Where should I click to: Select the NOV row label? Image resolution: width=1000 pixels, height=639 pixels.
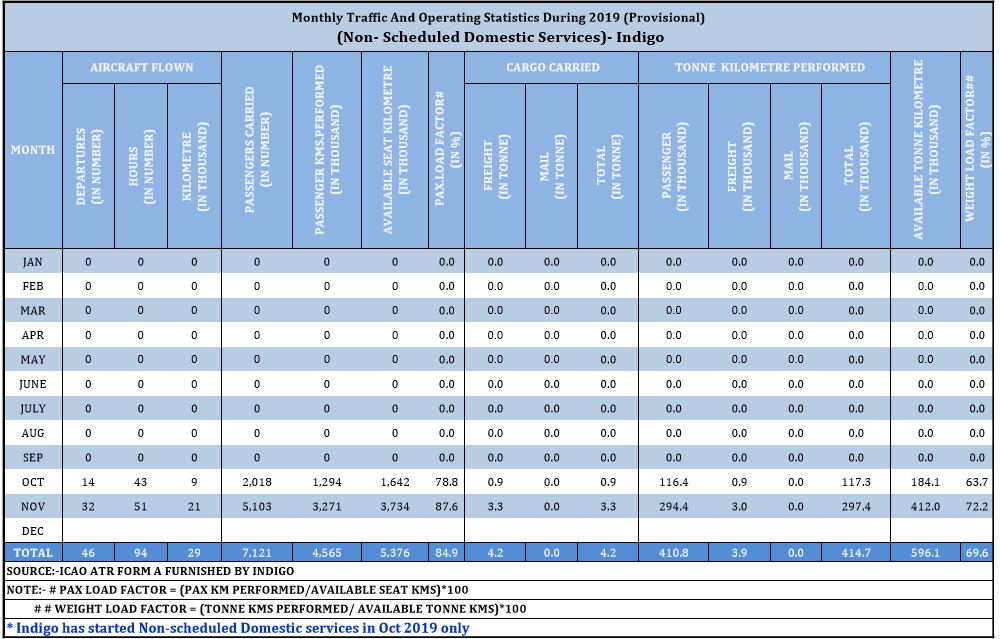pyautogui.click(x=32, y=507)
